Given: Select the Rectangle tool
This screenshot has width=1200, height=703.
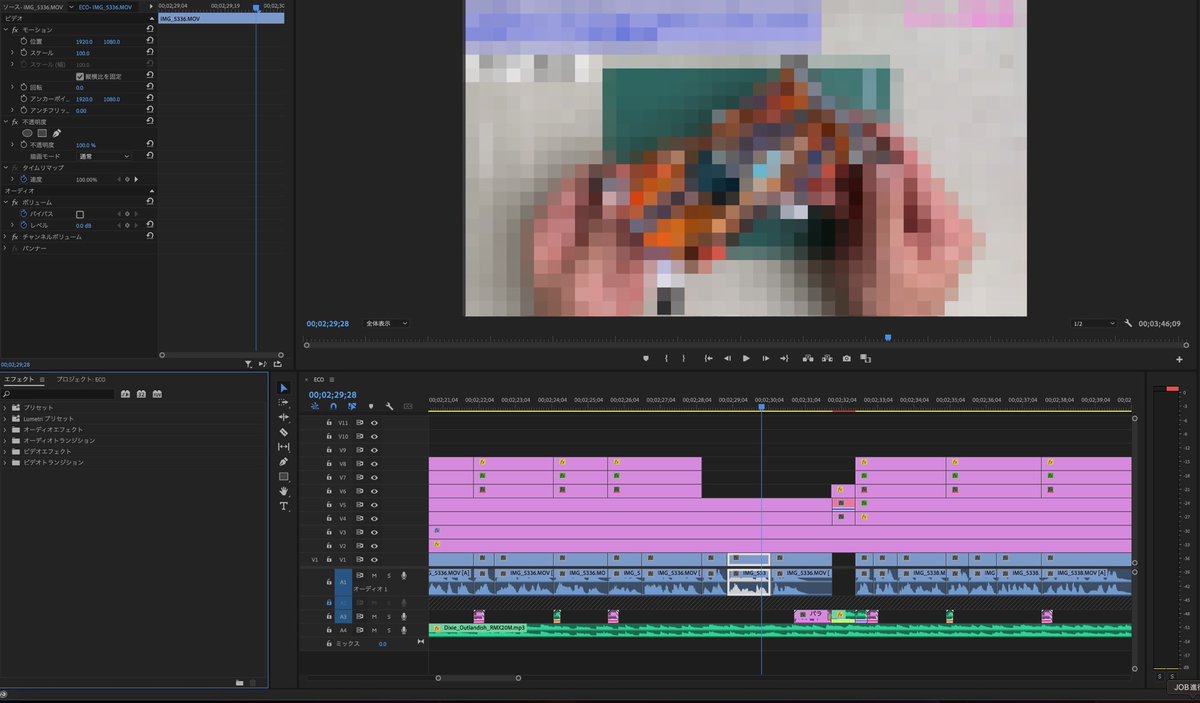Looking at the screenshot, I should click(283, 477).
